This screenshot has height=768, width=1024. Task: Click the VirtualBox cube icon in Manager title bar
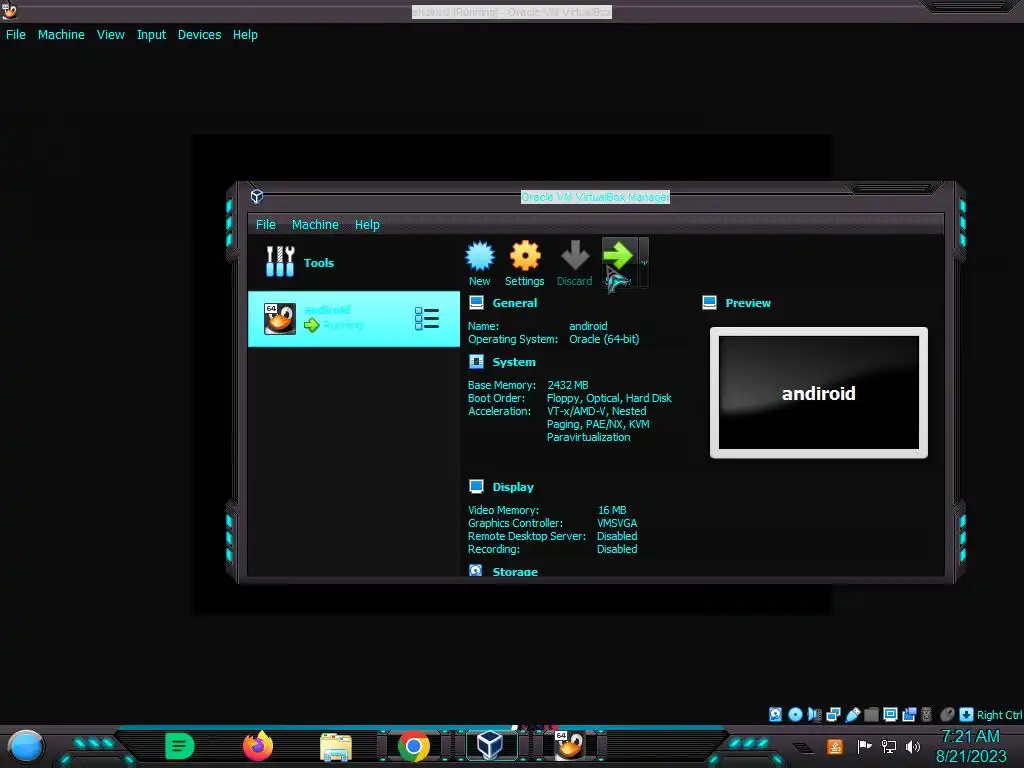click(x=257, y=196)
